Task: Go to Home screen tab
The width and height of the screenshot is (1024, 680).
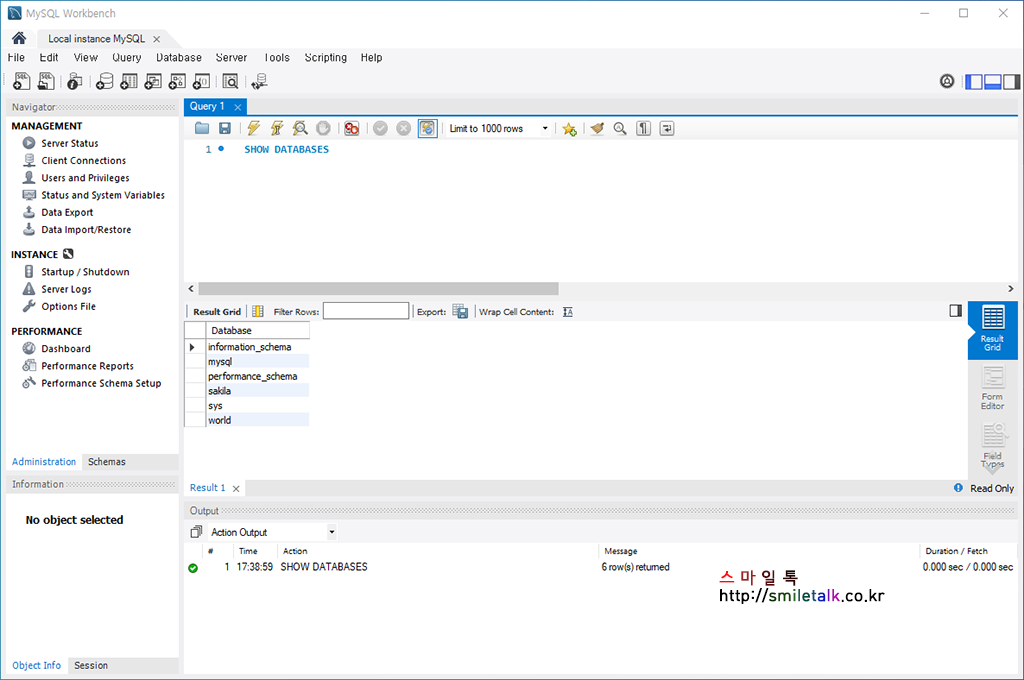Action: pyautogui.click(x=19, y=39)
